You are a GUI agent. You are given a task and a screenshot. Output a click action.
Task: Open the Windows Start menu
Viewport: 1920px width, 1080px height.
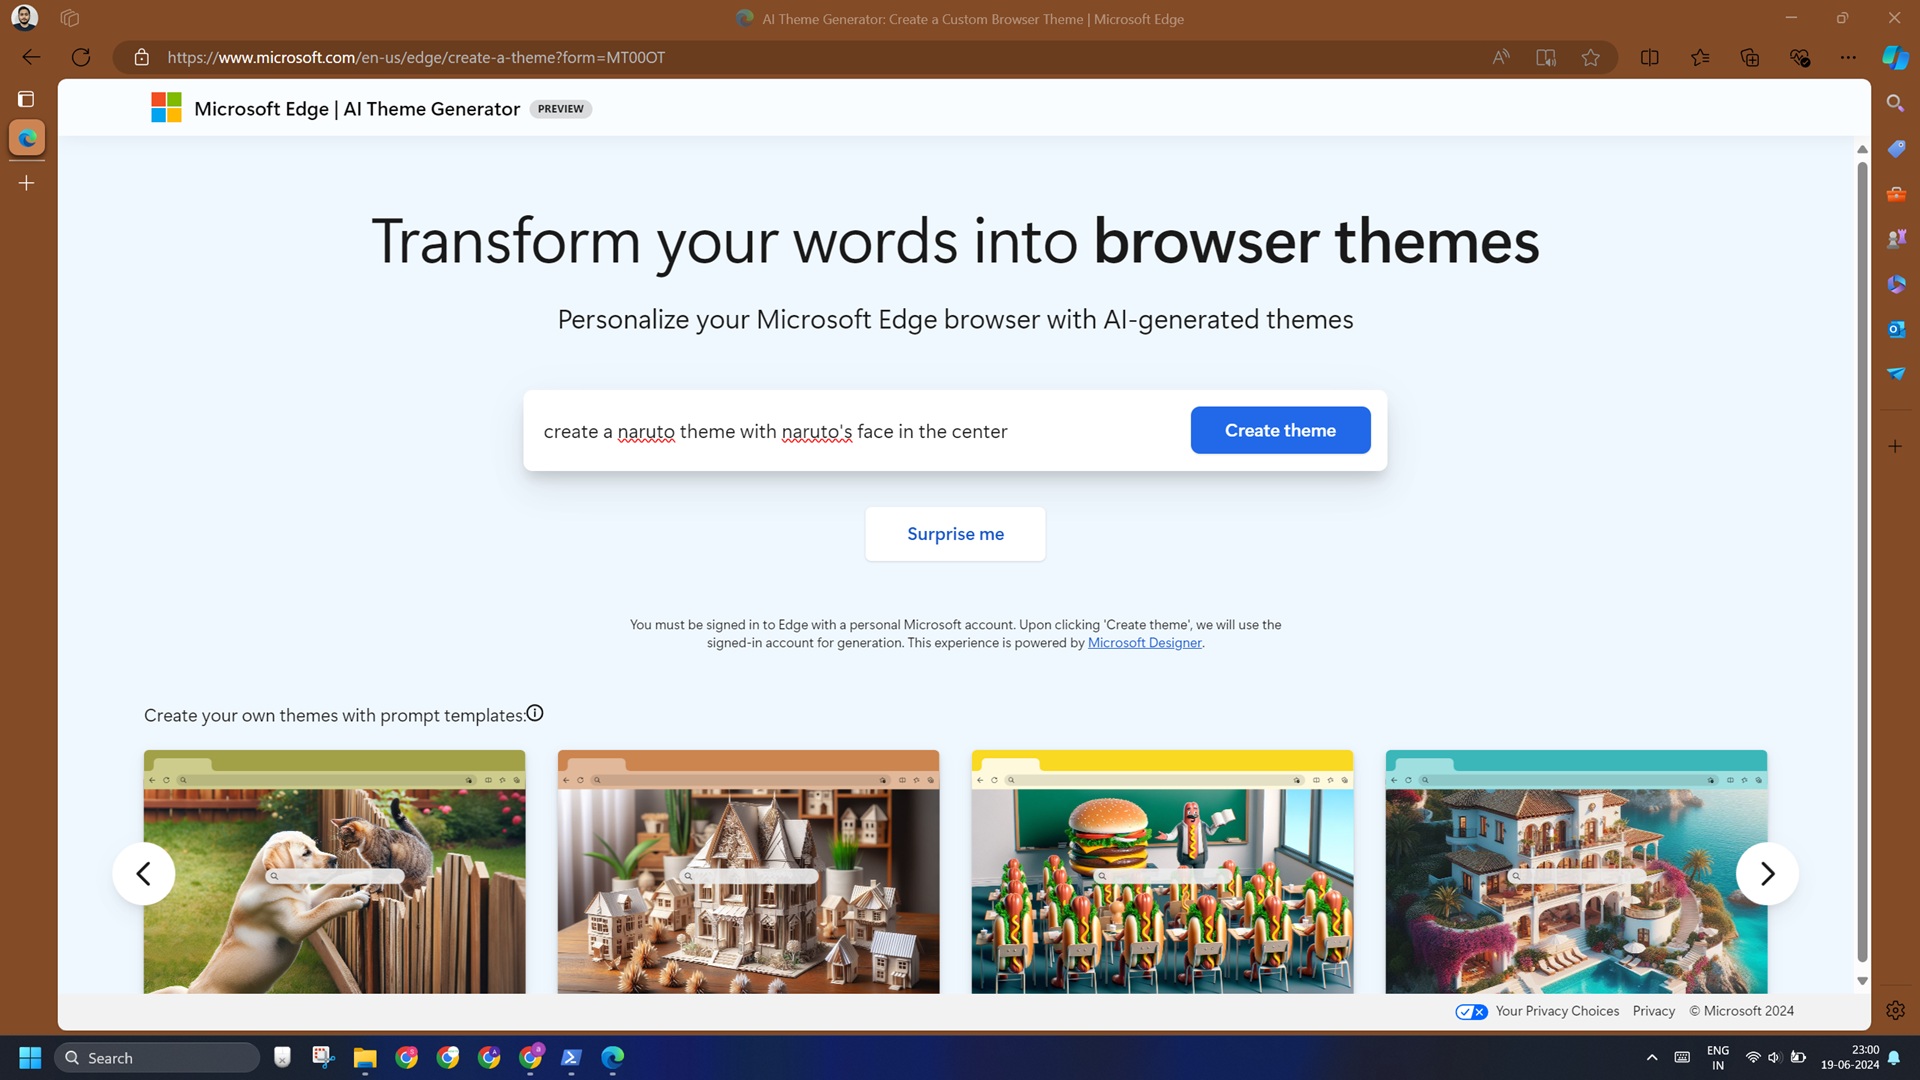(x=30, y=1057)
